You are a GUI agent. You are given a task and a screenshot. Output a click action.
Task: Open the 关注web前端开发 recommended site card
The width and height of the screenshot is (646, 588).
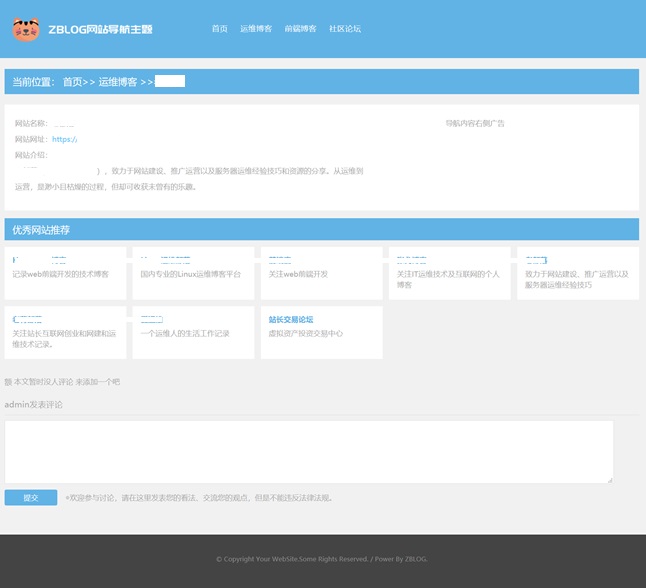coord(322,272)
